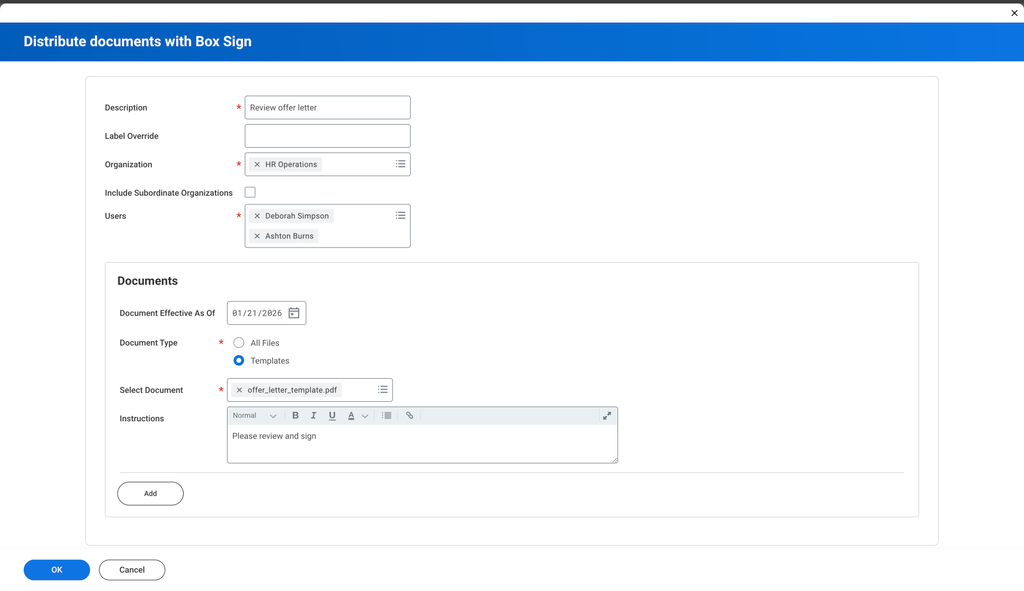Toggle italic formatting in Instructions editor
The height and width of the screenshot is (591, 1024).
click(x=313, y=416)
